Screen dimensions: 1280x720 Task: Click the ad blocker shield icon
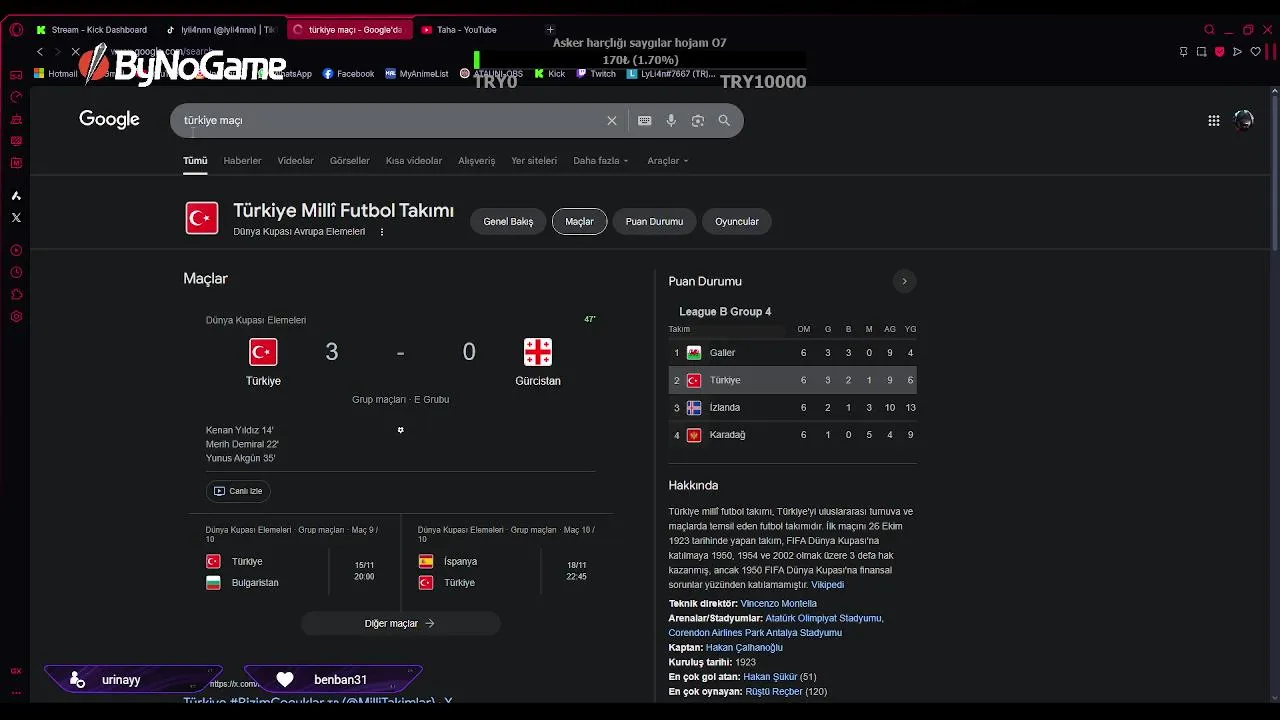point(1219,52)
